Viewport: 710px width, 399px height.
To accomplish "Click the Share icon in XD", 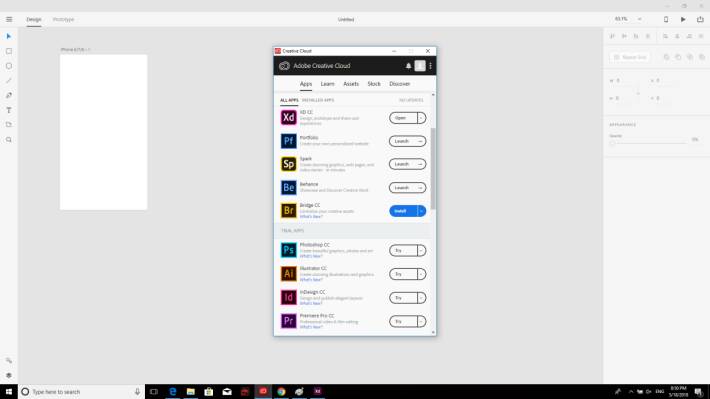I will pyautogui.click(x=700, y=19).
